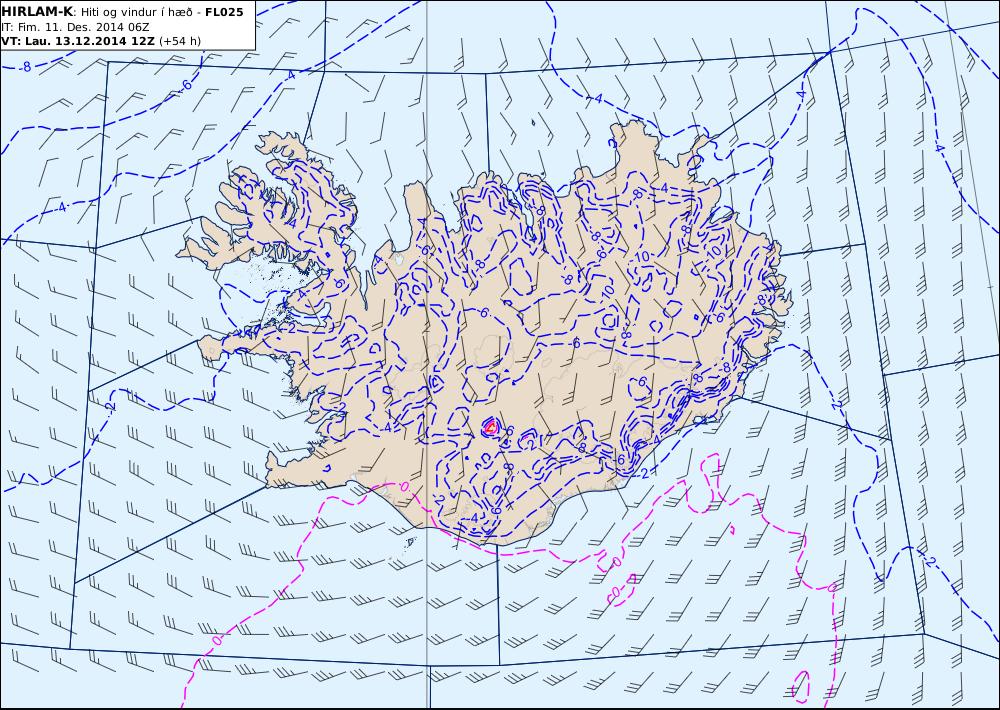
Task: Click the "-8" isotherm label over the northwestern sea
Action: [25, 67]
